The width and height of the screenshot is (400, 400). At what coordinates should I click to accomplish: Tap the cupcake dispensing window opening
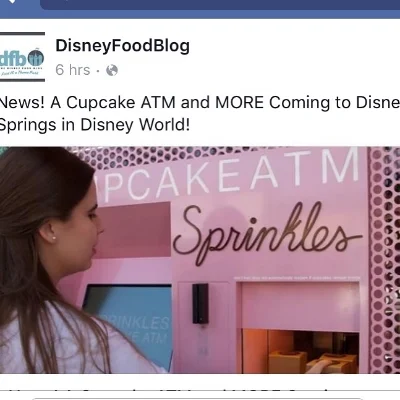point(300,352)
